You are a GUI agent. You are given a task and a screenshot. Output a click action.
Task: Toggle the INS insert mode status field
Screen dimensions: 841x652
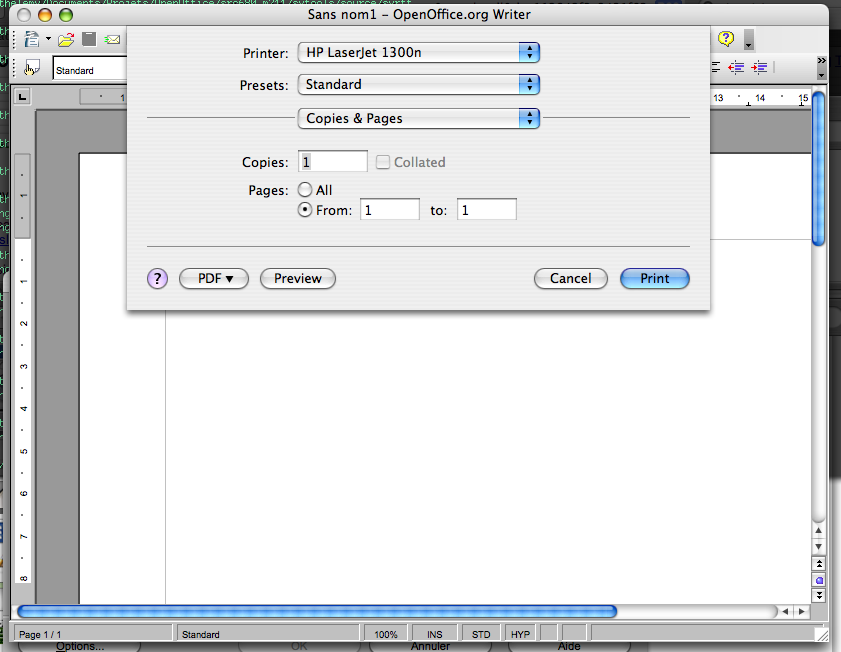coord(434,634)
